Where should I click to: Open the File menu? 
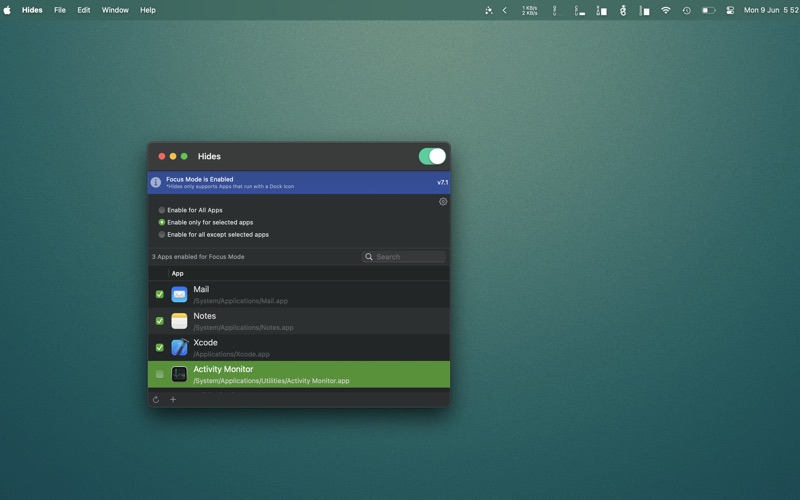(x=60, y=10)
